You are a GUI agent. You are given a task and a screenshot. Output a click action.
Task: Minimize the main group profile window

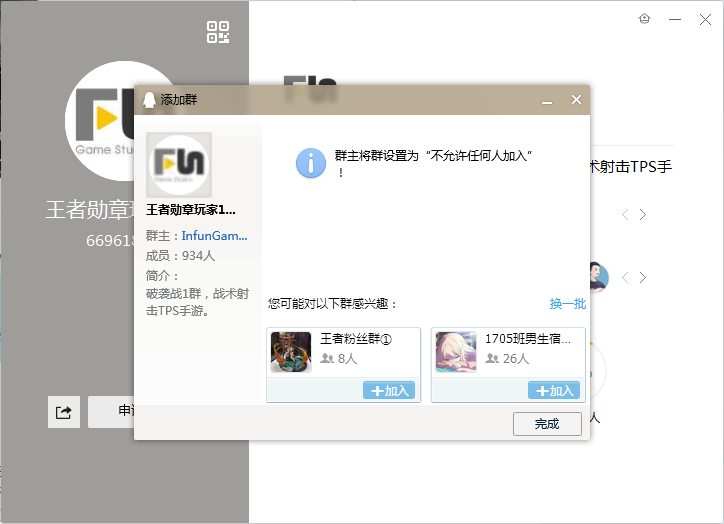click(x=675, y=19)
